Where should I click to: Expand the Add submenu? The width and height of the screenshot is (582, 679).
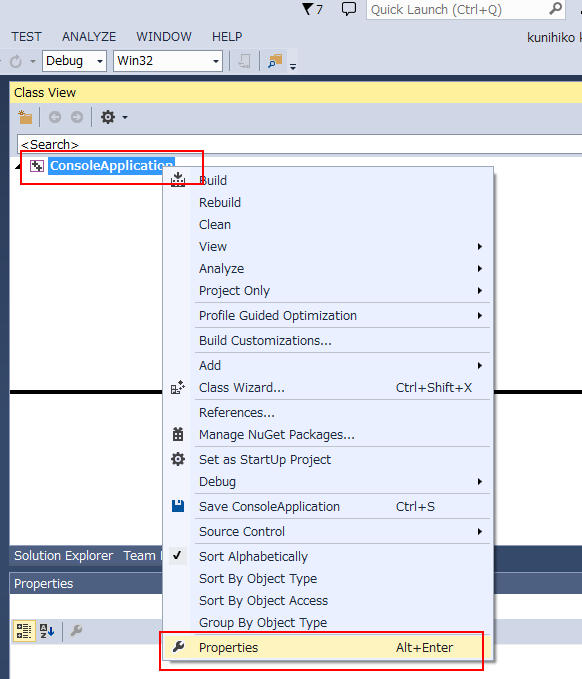coord(479,365)
